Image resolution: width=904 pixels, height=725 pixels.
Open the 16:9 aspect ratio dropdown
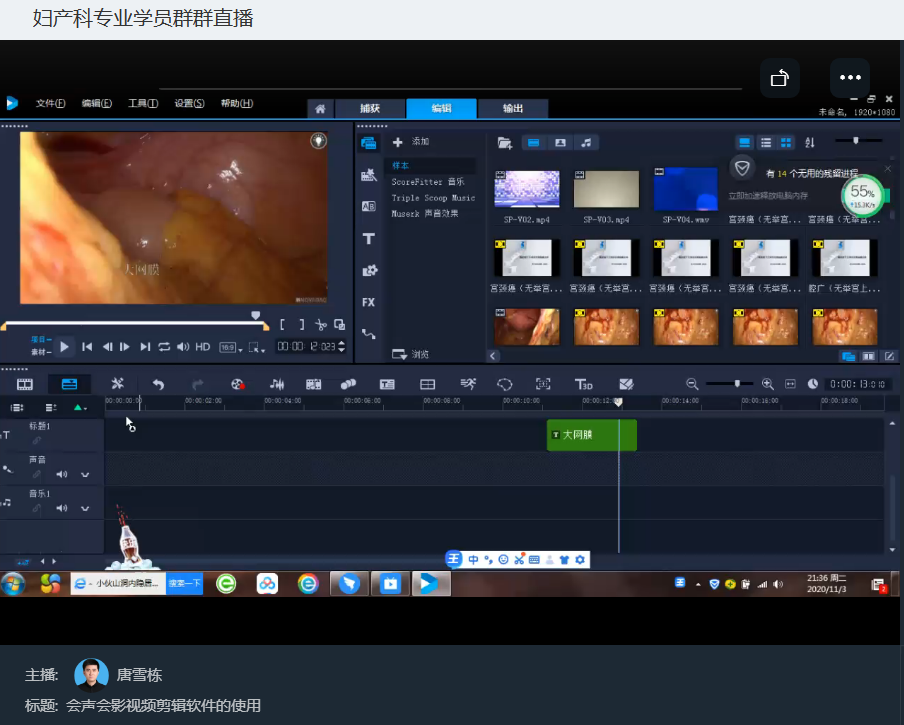coord(231,348)
